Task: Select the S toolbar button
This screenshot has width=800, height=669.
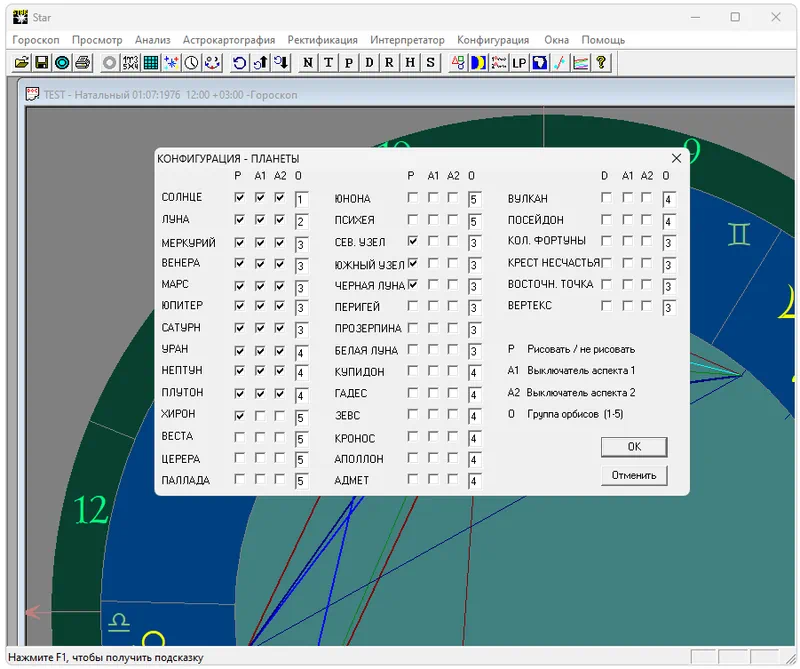Action: click(x=430, y=63)
